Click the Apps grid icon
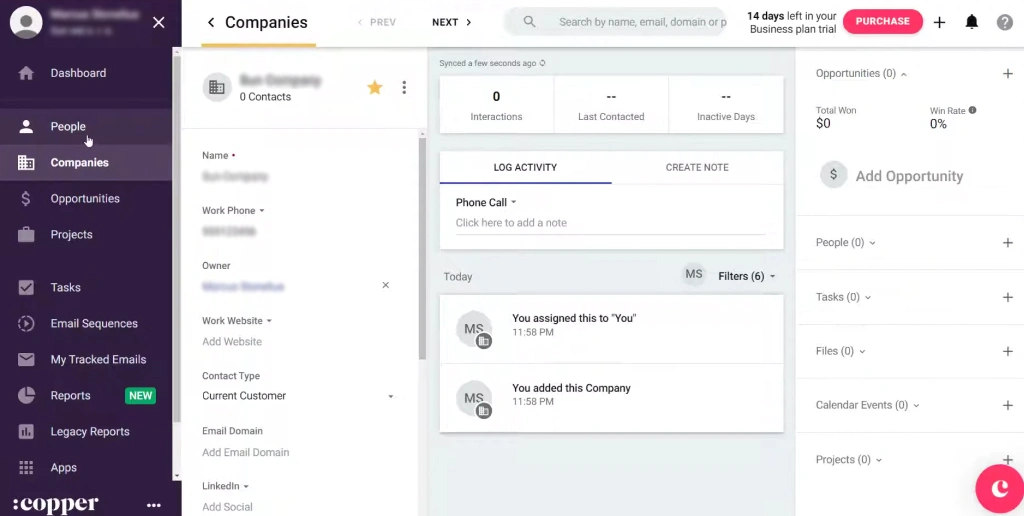 (26, 468)
